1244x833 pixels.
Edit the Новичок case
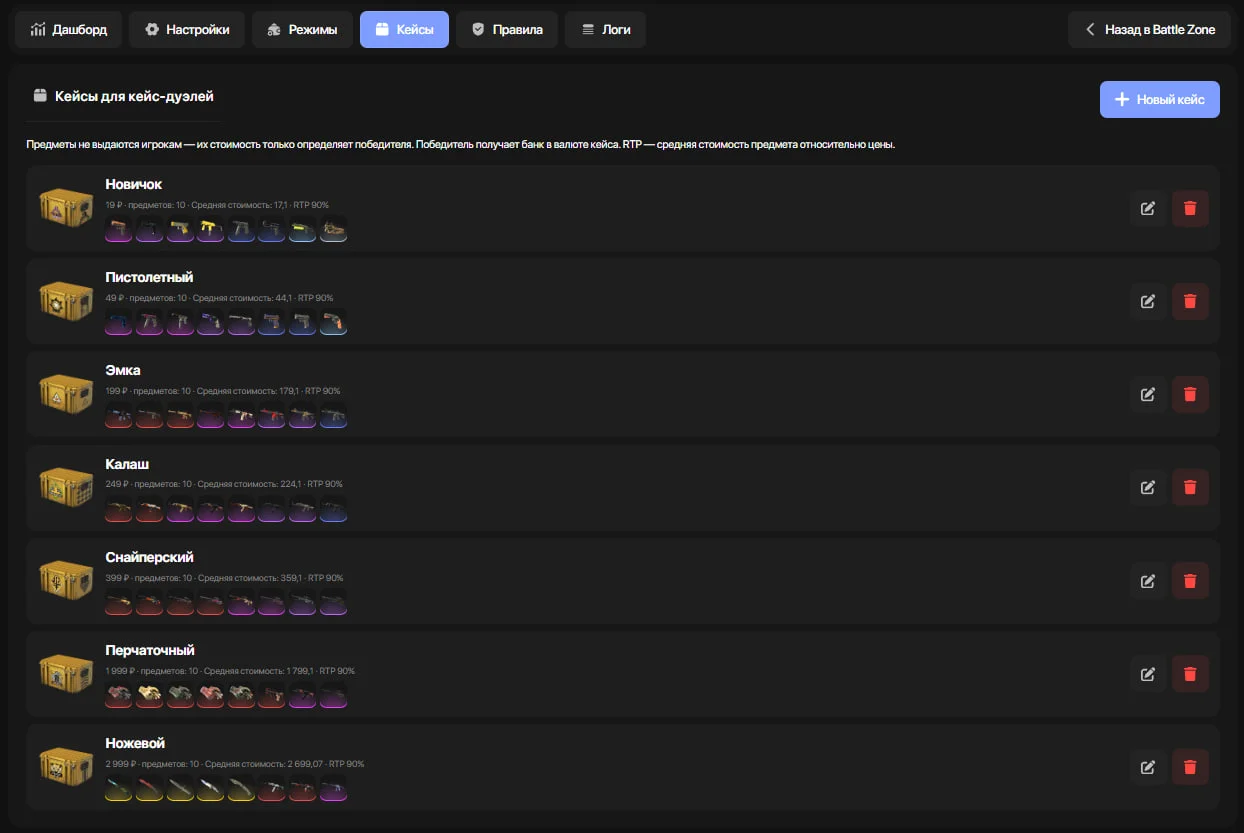pos(1148,209)
